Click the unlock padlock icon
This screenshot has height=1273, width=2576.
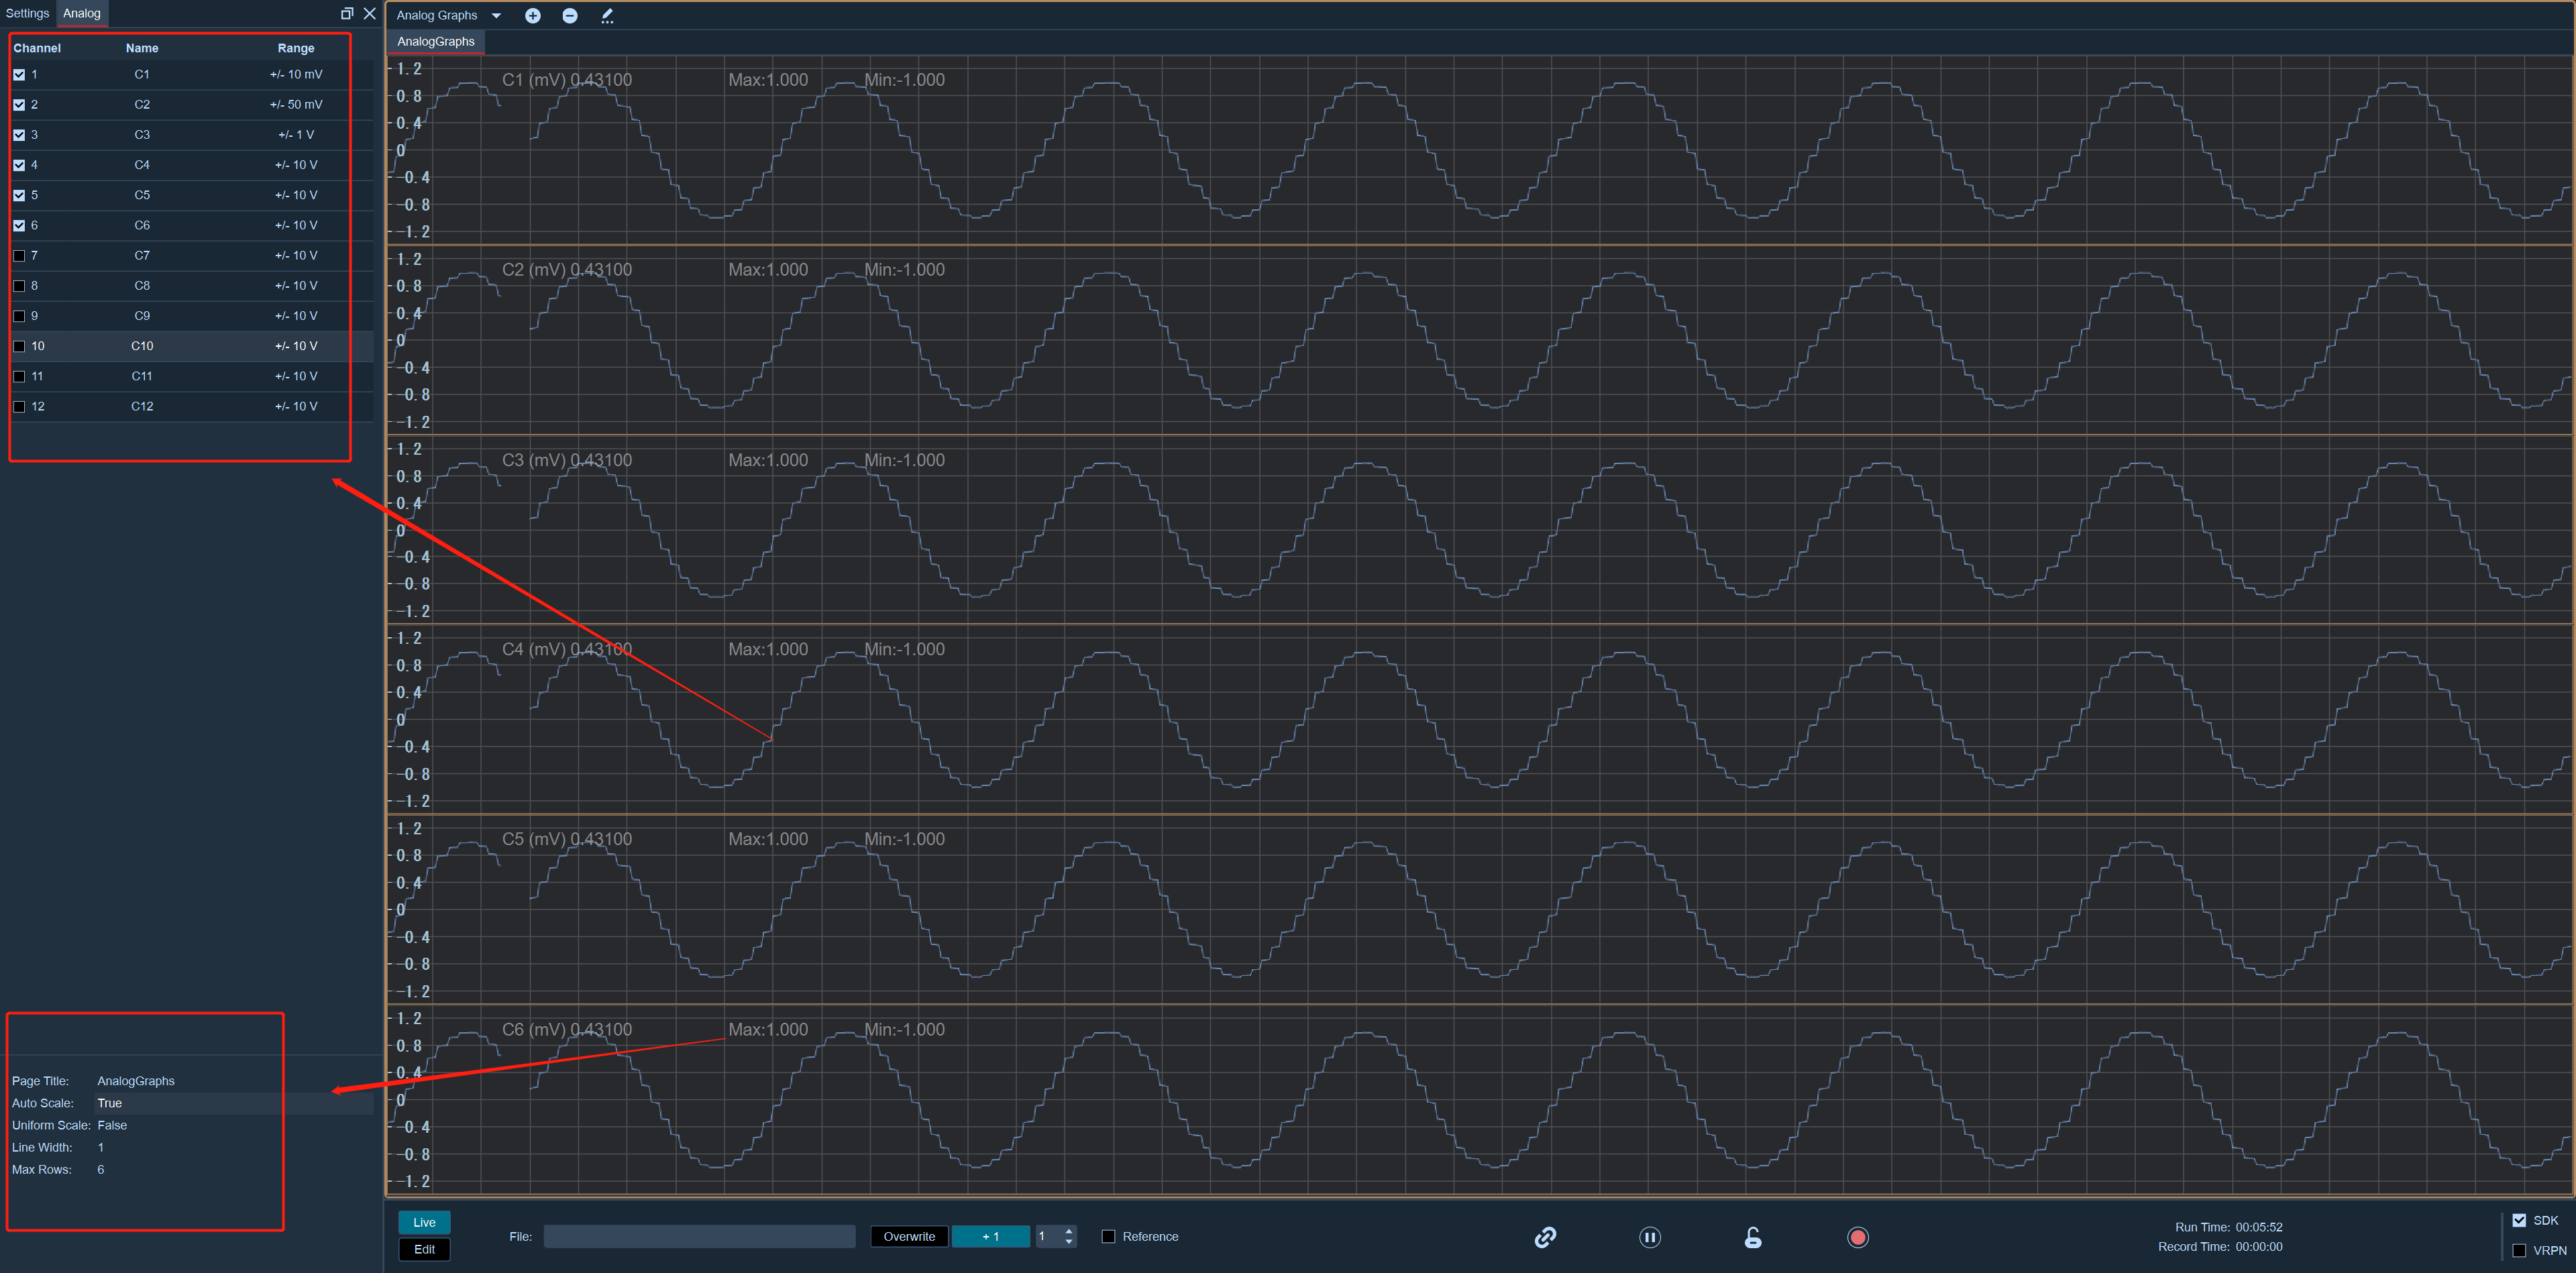1753,1237
